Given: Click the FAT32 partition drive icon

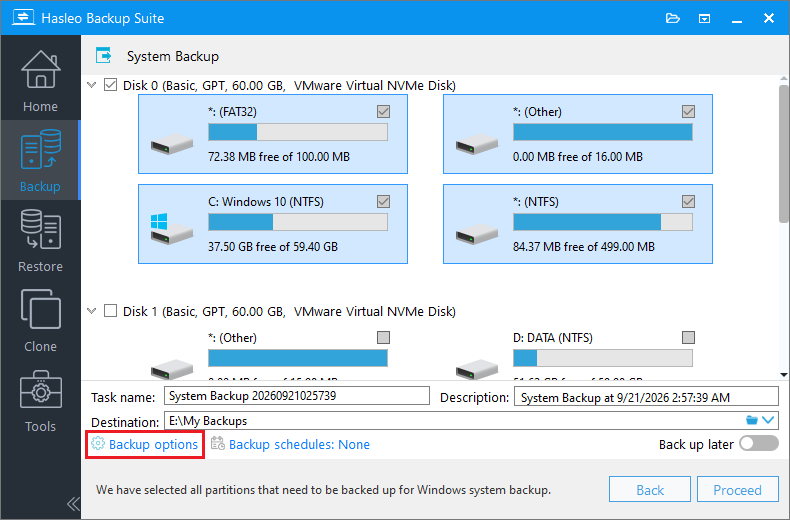Looking at the screenshot, I should pos(172,143).
